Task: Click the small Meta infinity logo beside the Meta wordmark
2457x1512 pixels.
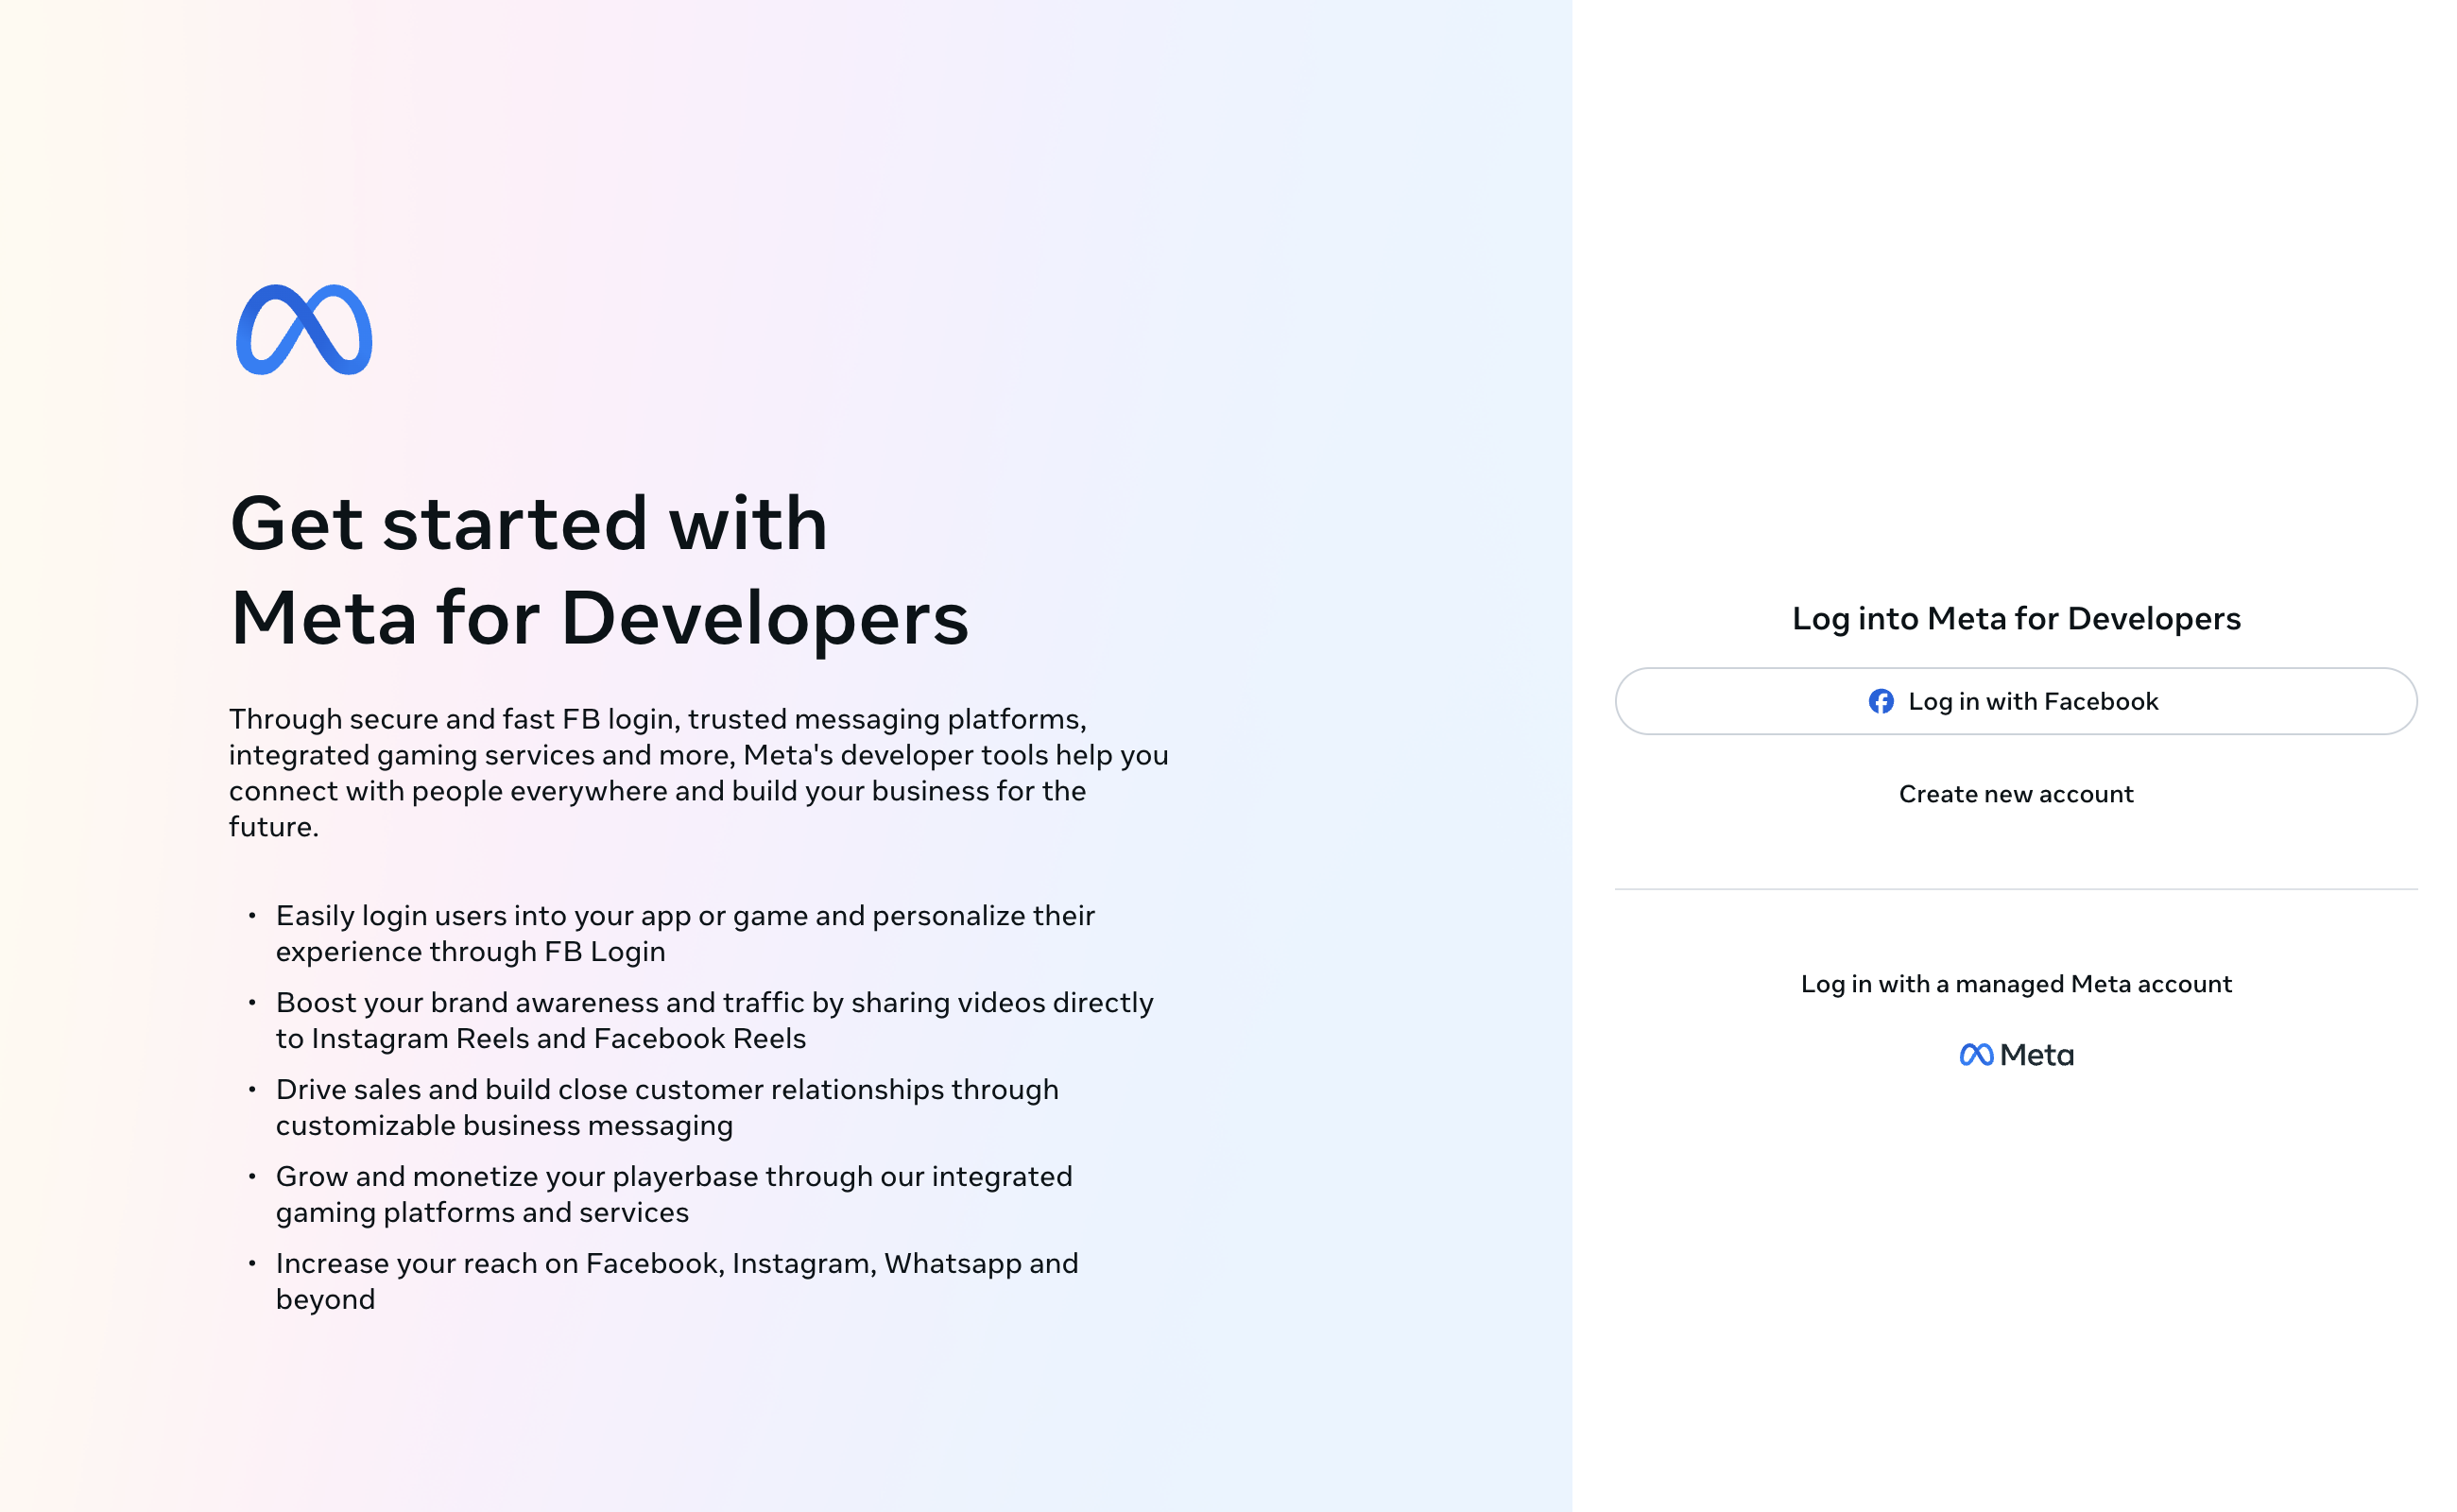Action: 1976,1055
